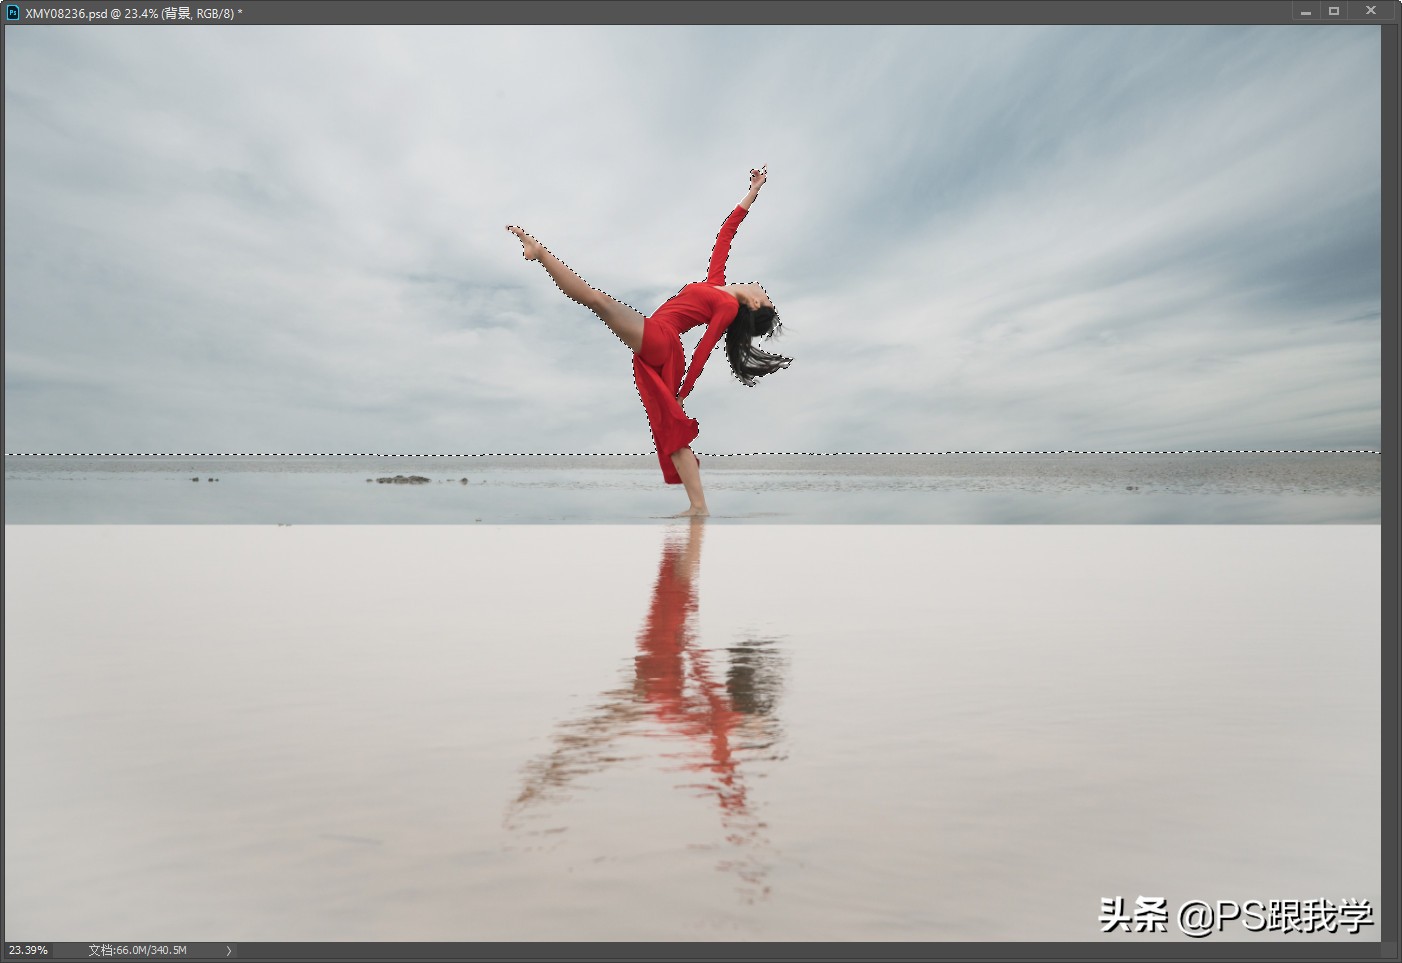
Task: Click the dancer's standing foot on water
Action: tap(692, 511)
